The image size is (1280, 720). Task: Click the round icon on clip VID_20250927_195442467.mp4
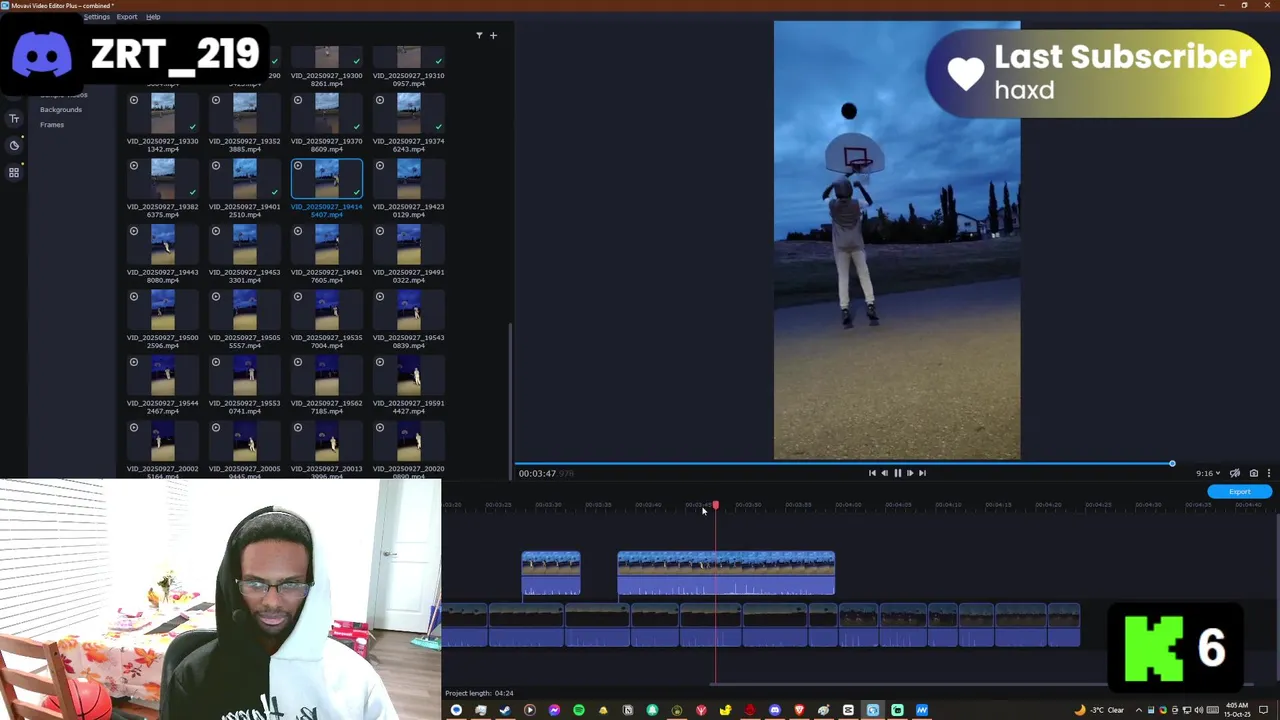click(134, 362)
